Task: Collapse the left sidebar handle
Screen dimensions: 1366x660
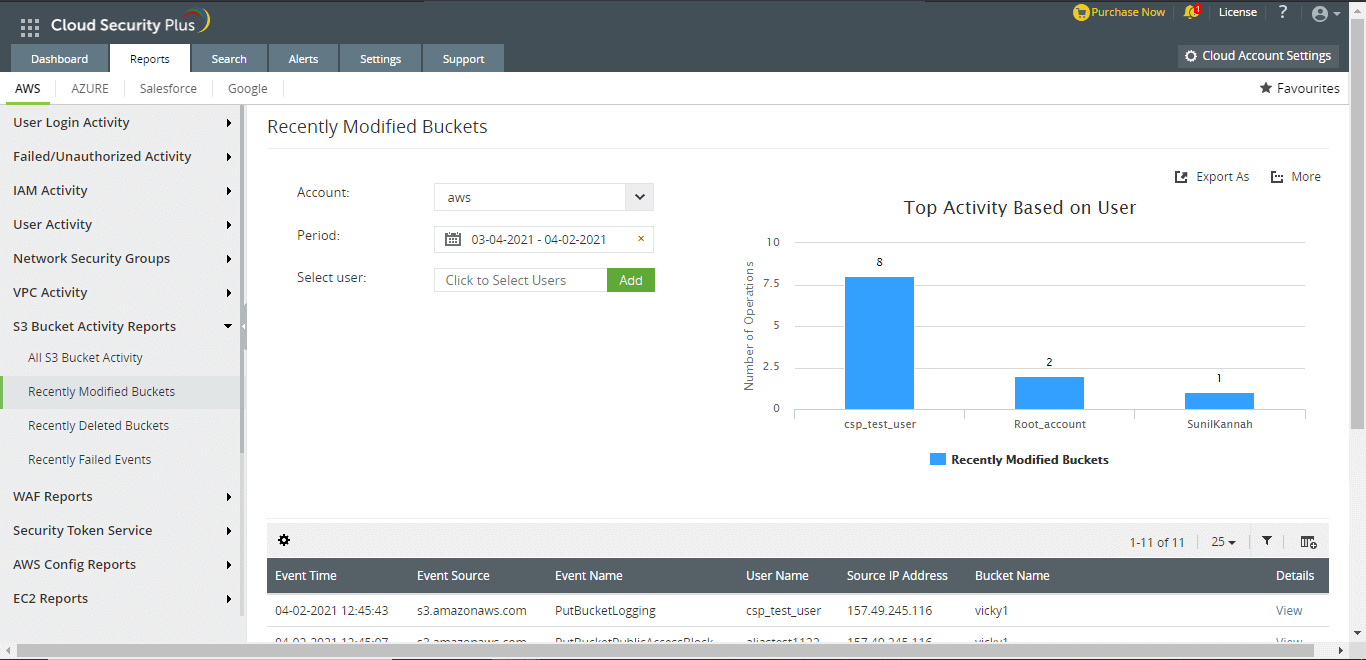Action: 244,327
